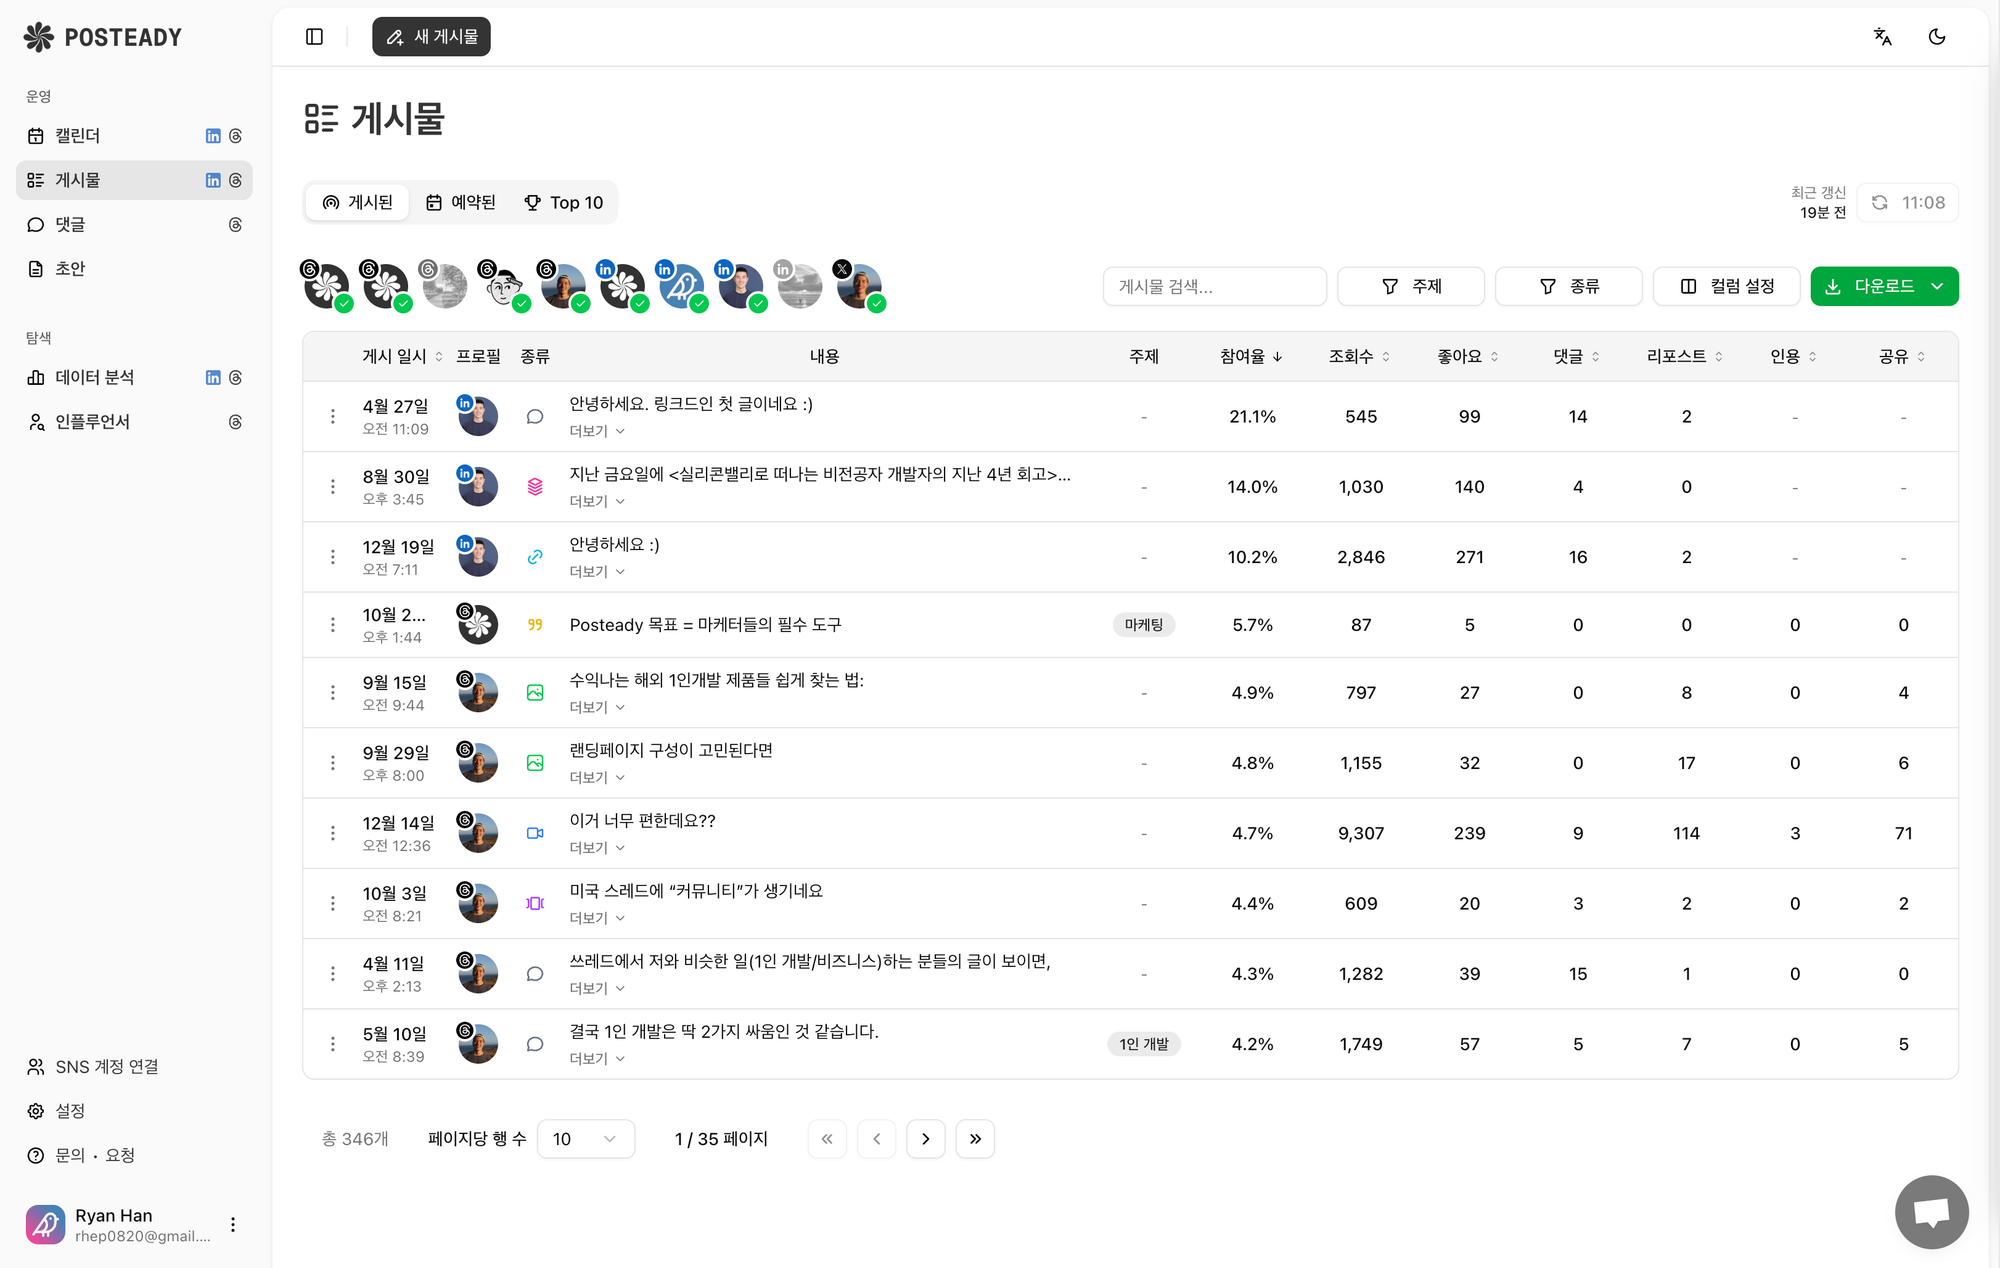Open 데이터 분석 in the sidebar
Viewport: 2000px width, 1268px height.
pyautogui.click(x=95, y=377)
